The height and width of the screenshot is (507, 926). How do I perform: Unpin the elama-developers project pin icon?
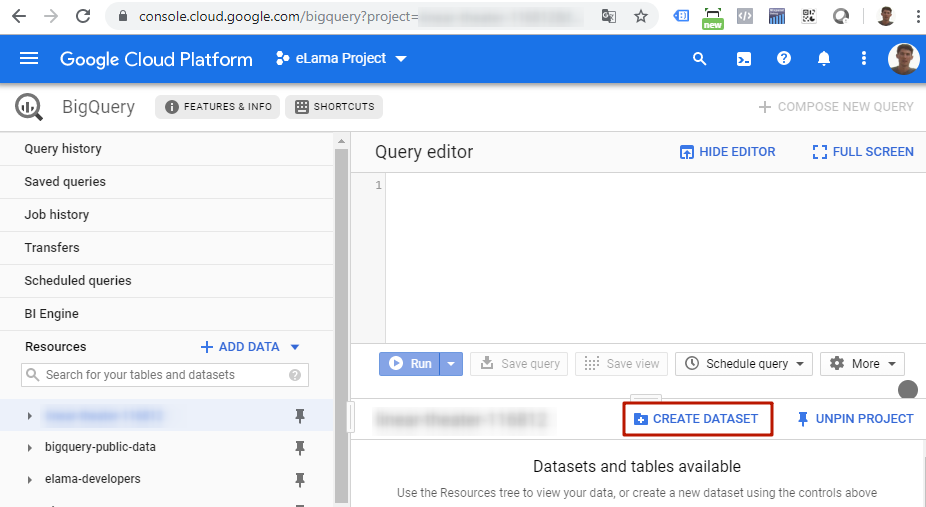pos(300,479)
